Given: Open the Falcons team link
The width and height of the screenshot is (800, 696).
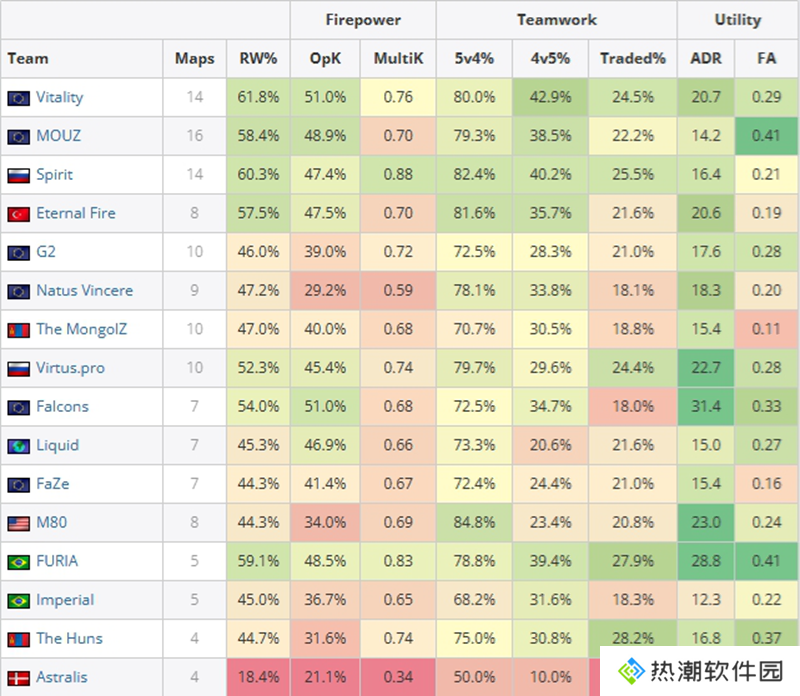Looking at the screenshot, I should coord(62,406).
